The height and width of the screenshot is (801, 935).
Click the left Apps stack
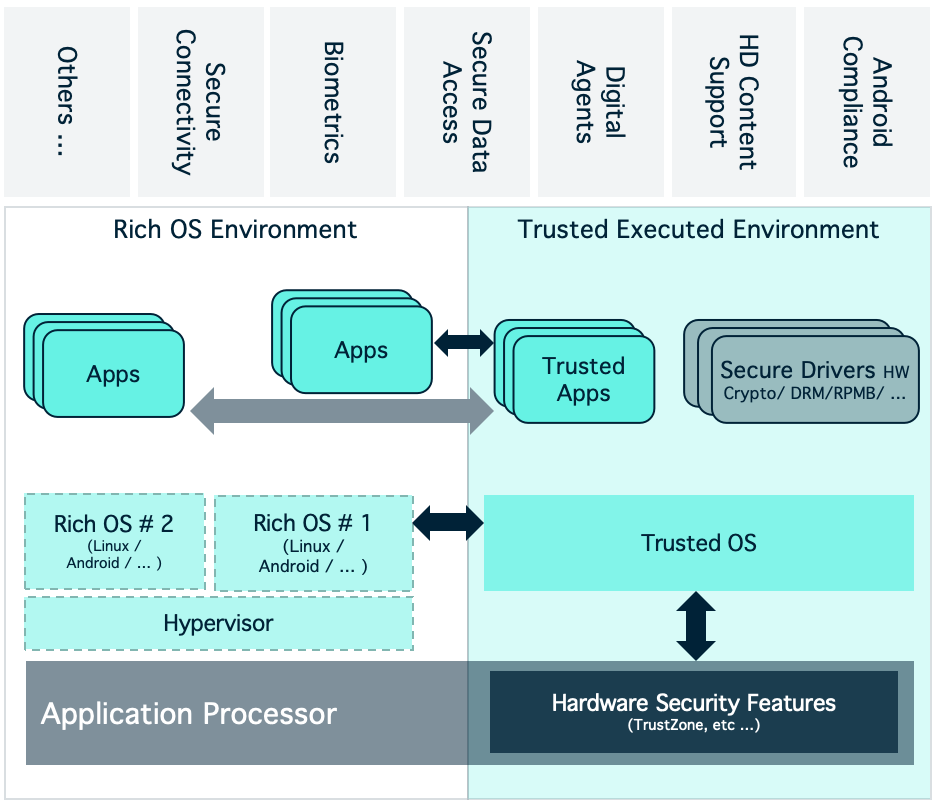104,365
